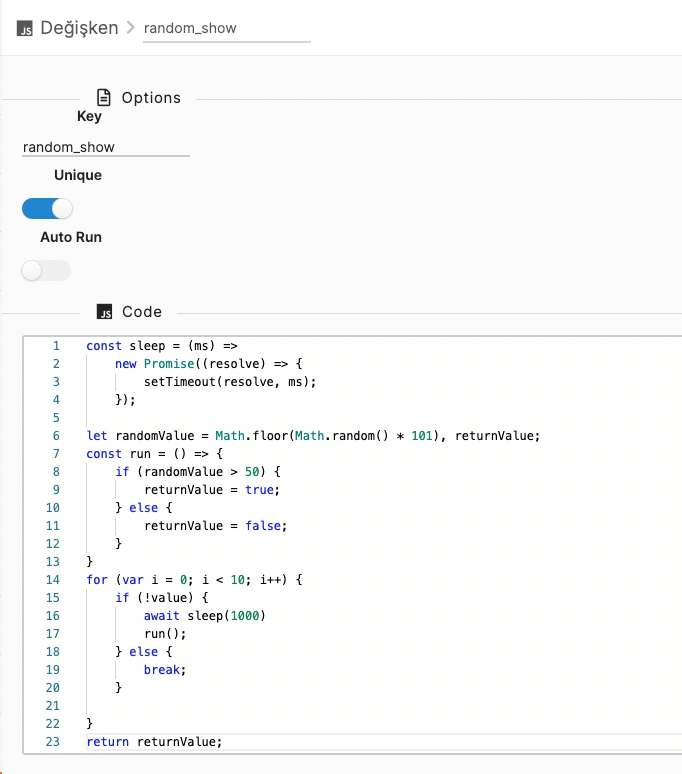The width and height of the screenshot is (682, 774).
Task: Click the Options section heading
Action: [151, 98]
